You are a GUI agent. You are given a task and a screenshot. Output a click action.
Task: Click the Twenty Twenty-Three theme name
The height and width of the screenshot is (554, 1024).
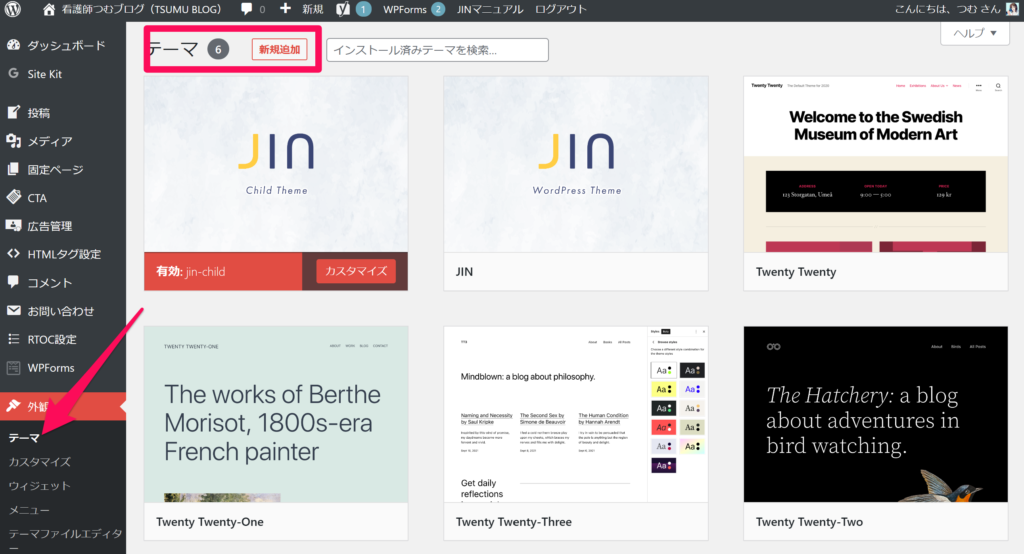point(514,522)
